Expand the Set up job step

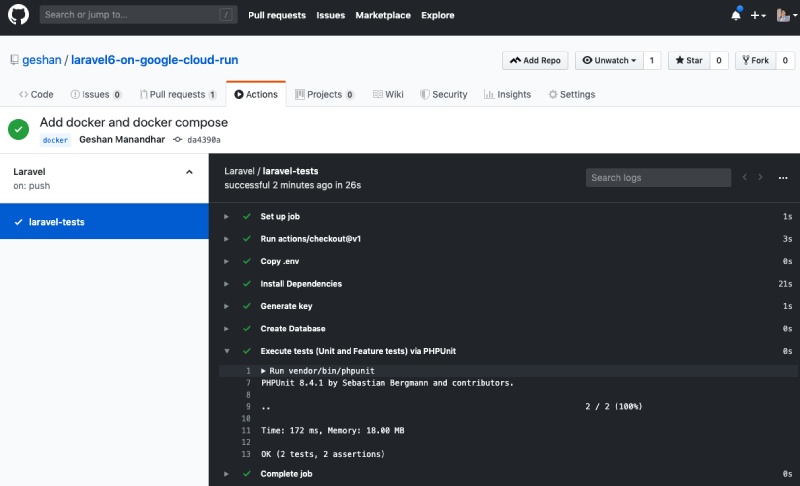226,217
